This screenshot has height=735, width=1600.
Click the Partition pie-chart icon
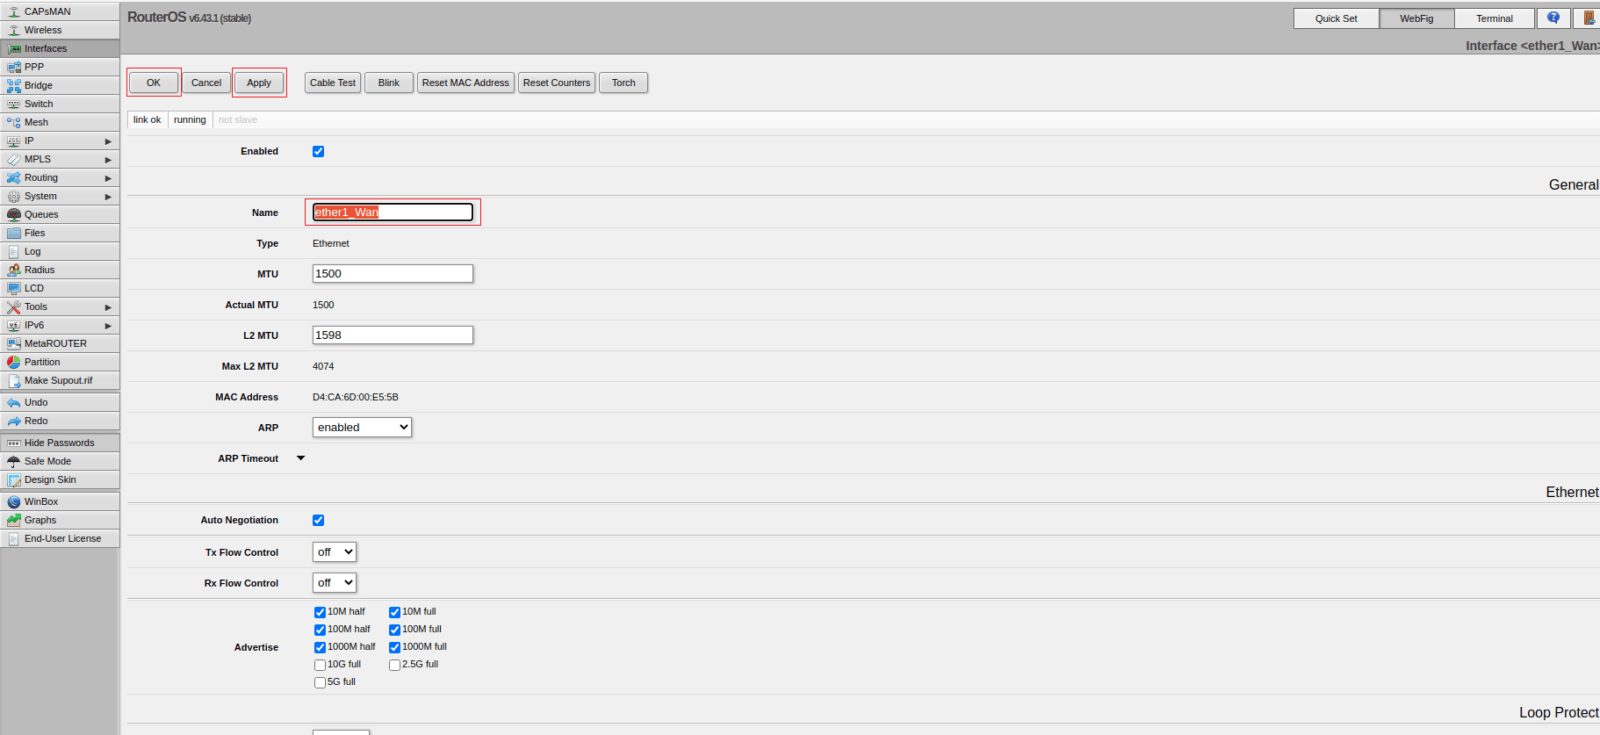point(14,362)
